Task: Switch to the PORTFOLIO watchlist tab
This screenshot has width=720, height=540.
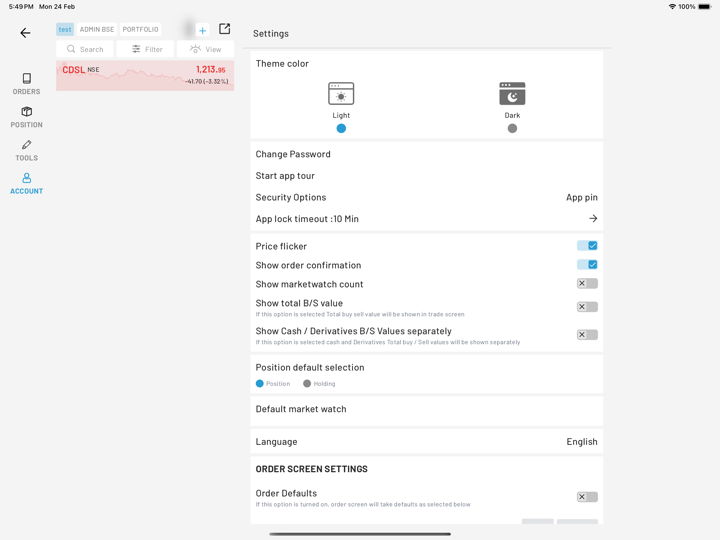Action: [141, 30]
